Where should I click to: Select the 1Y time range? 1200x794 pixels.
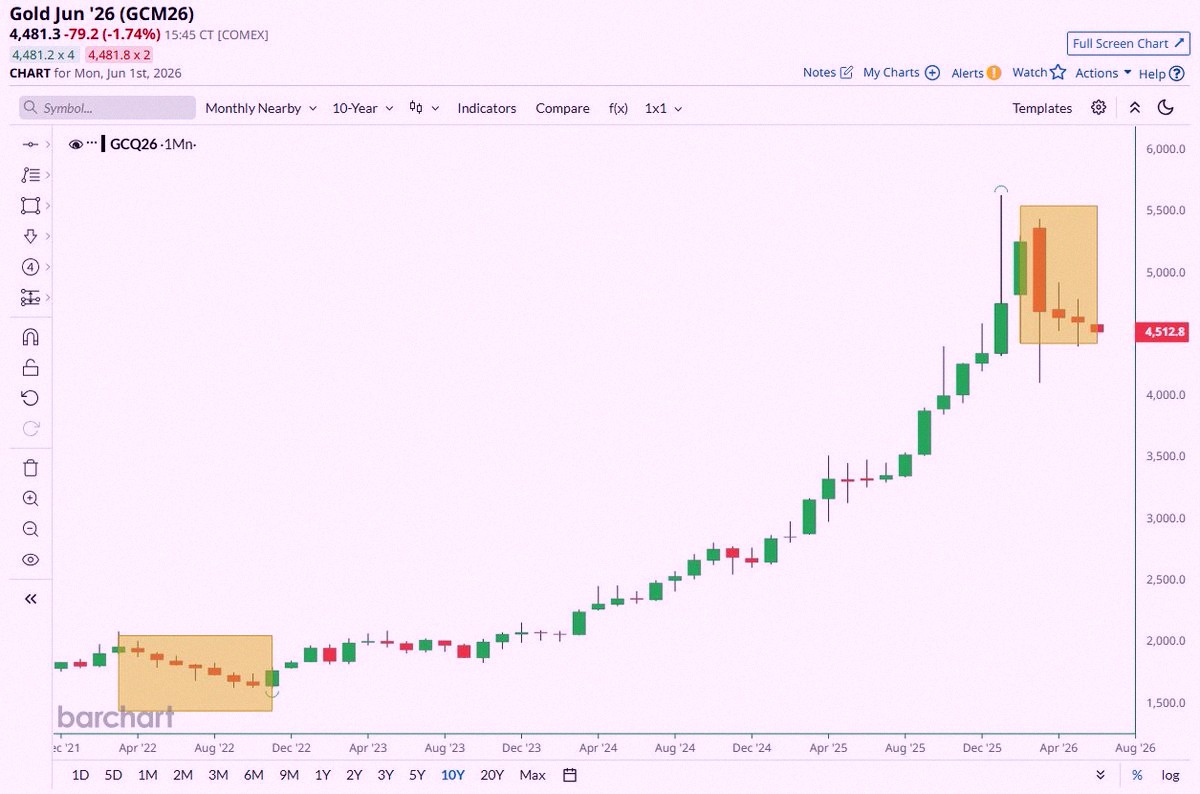point(322,775)
